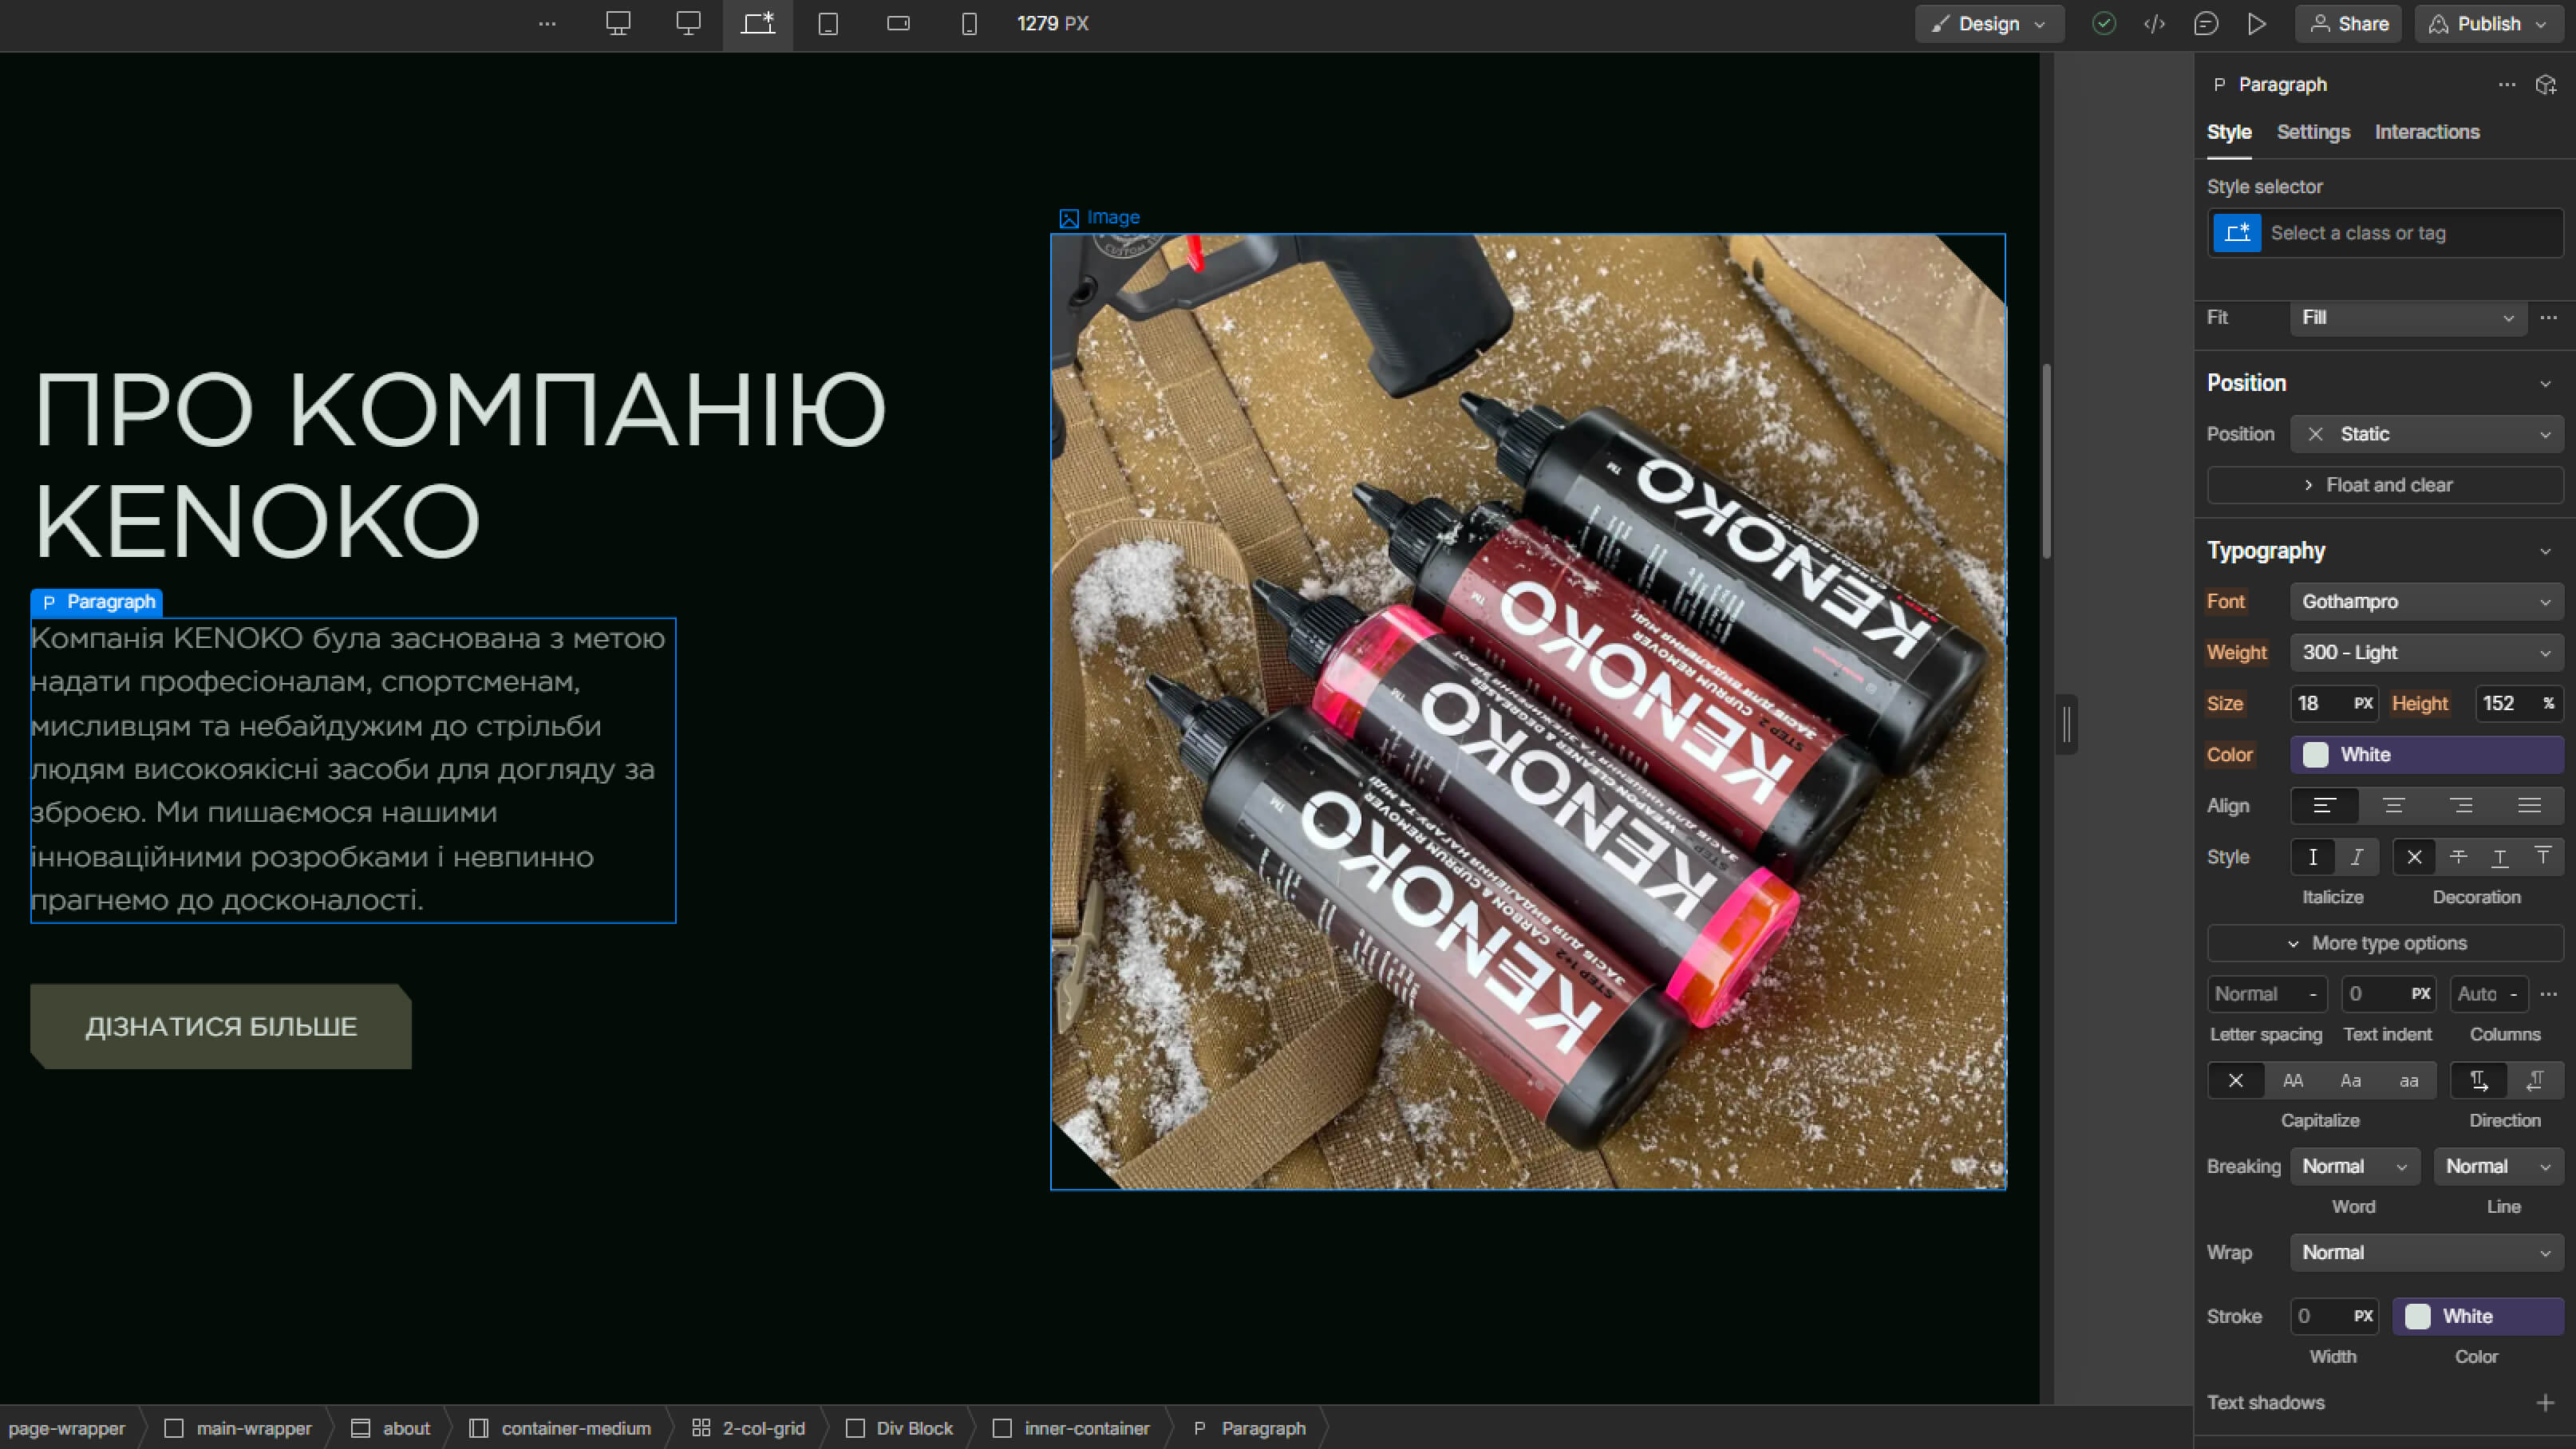2576x1449 pixels.
Task: Open more options next to Fit
Action: pos(2549,318)
